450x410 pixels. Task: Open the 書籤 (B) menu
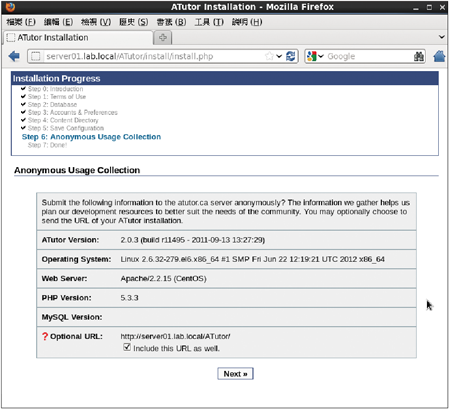point(171,22)
